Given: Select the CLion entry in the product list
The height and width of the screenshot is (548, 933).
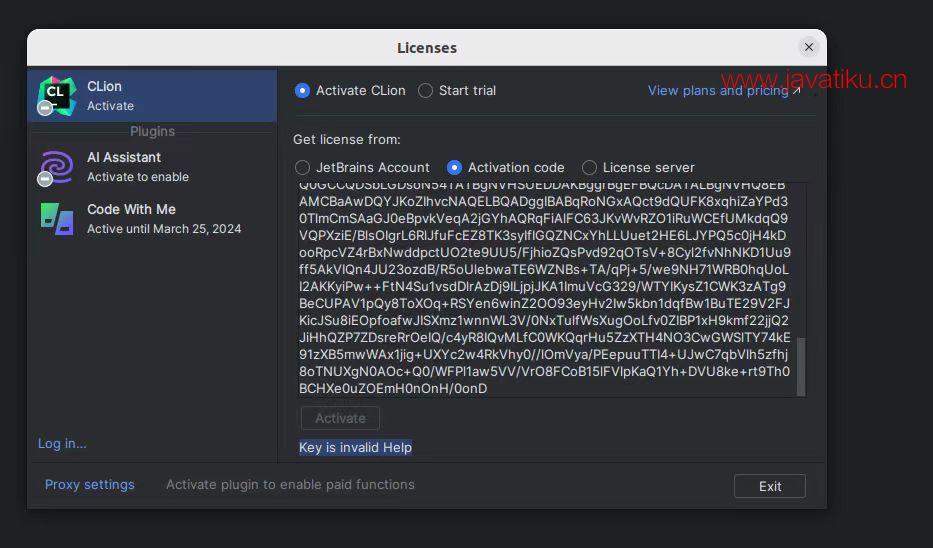Looking at the screenshot, I should coord(152,96).
